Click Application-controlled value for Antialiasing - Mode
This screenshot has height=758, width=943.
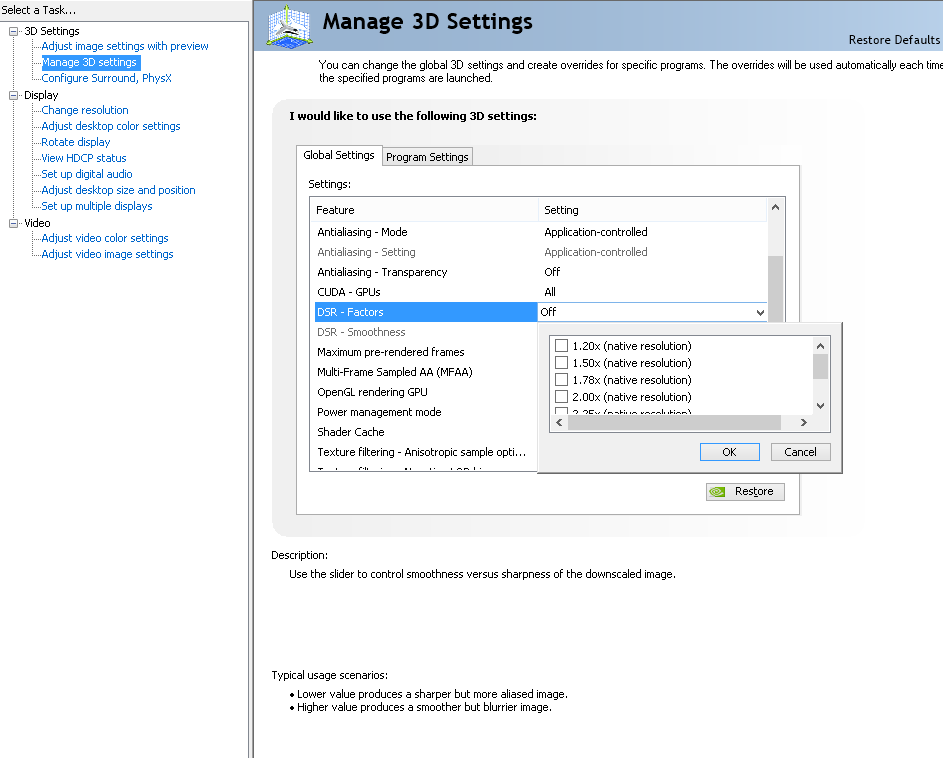click(595, 232)
